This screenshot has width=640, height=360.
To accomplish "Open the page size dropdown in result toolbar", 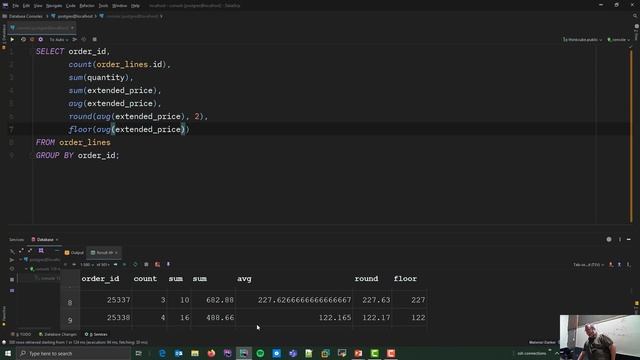I will tap(87, 264).
